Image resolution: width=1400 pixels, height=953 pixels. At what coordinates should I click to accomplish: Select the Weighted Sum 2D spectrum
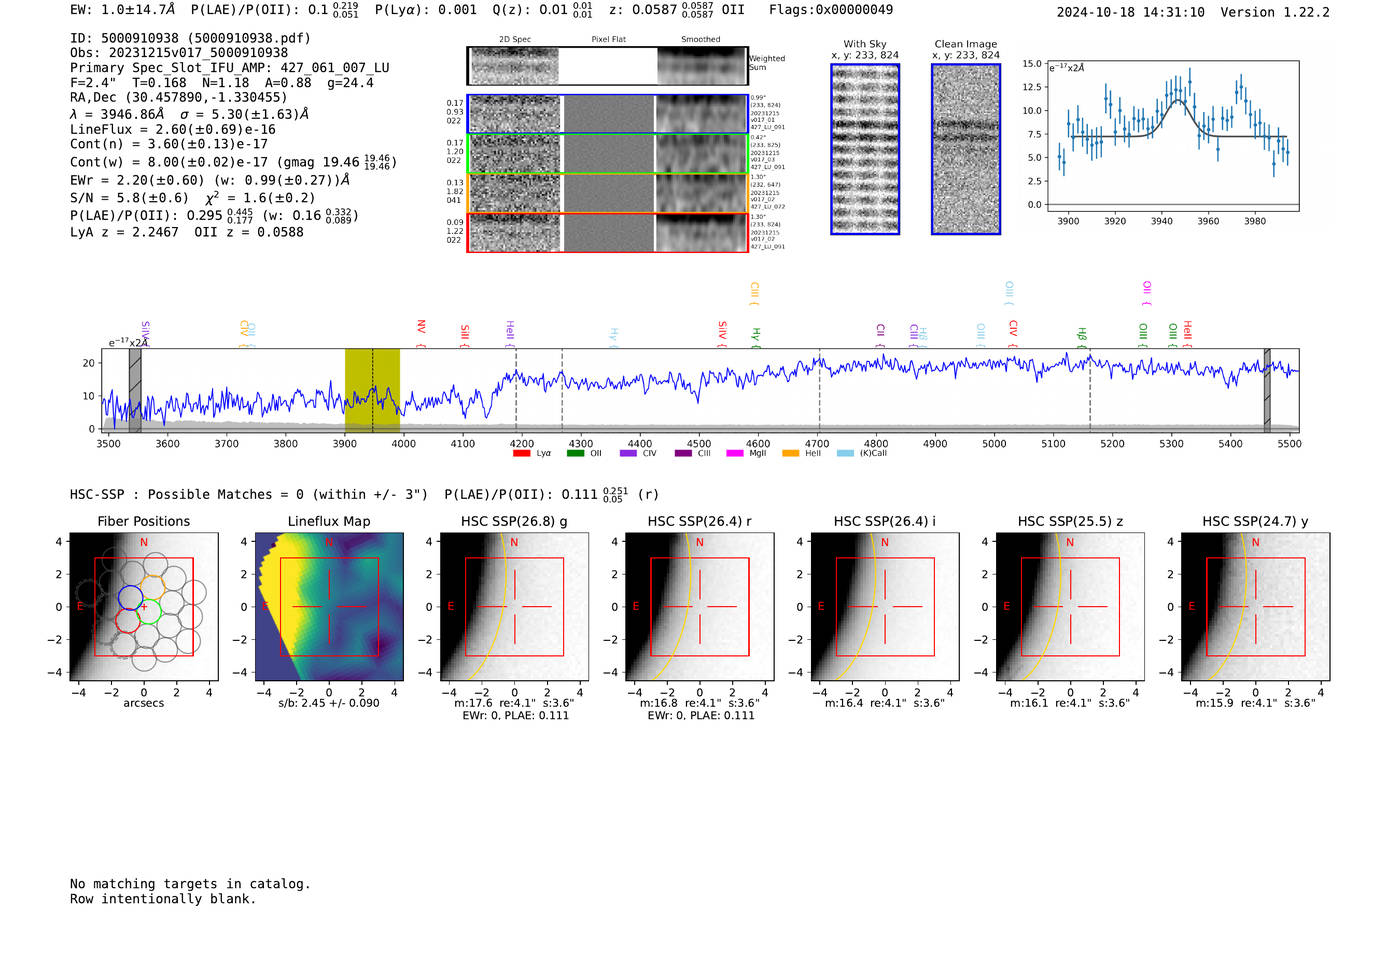(608, 66)
